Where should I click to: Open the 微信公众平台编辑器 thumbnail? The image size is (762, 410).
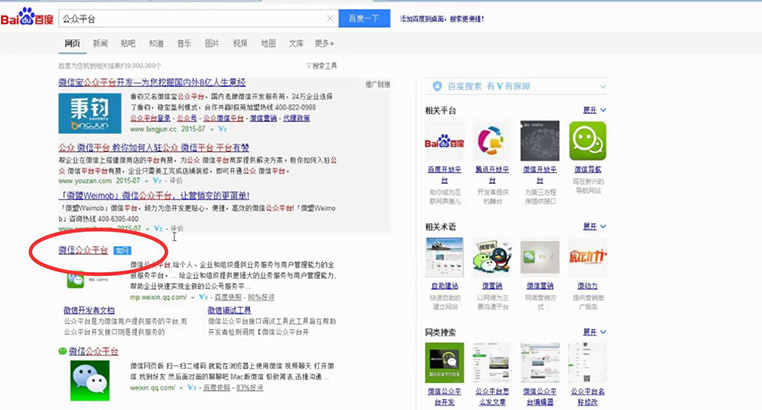pyautogui.click(x=540, y=362)
